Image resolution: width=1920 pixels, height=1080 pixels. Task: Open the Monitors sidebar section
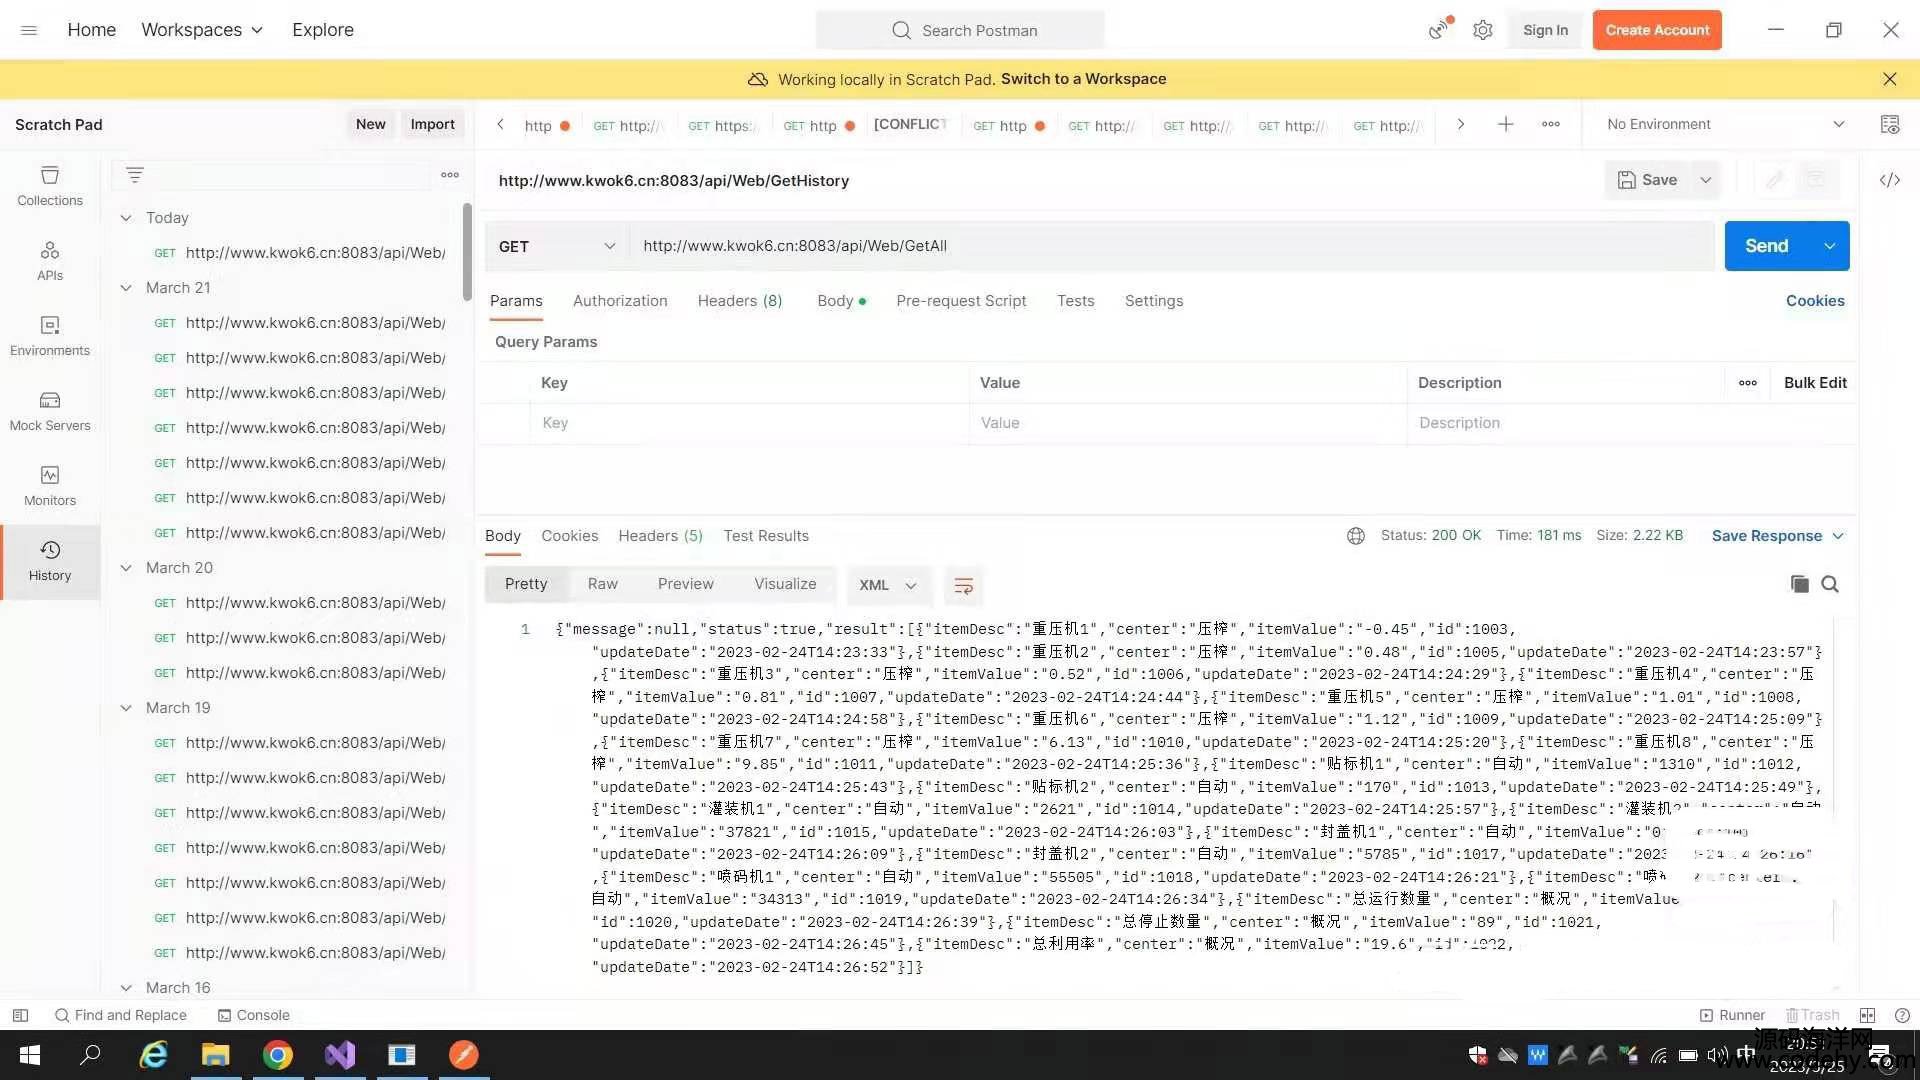pos(50,486)
